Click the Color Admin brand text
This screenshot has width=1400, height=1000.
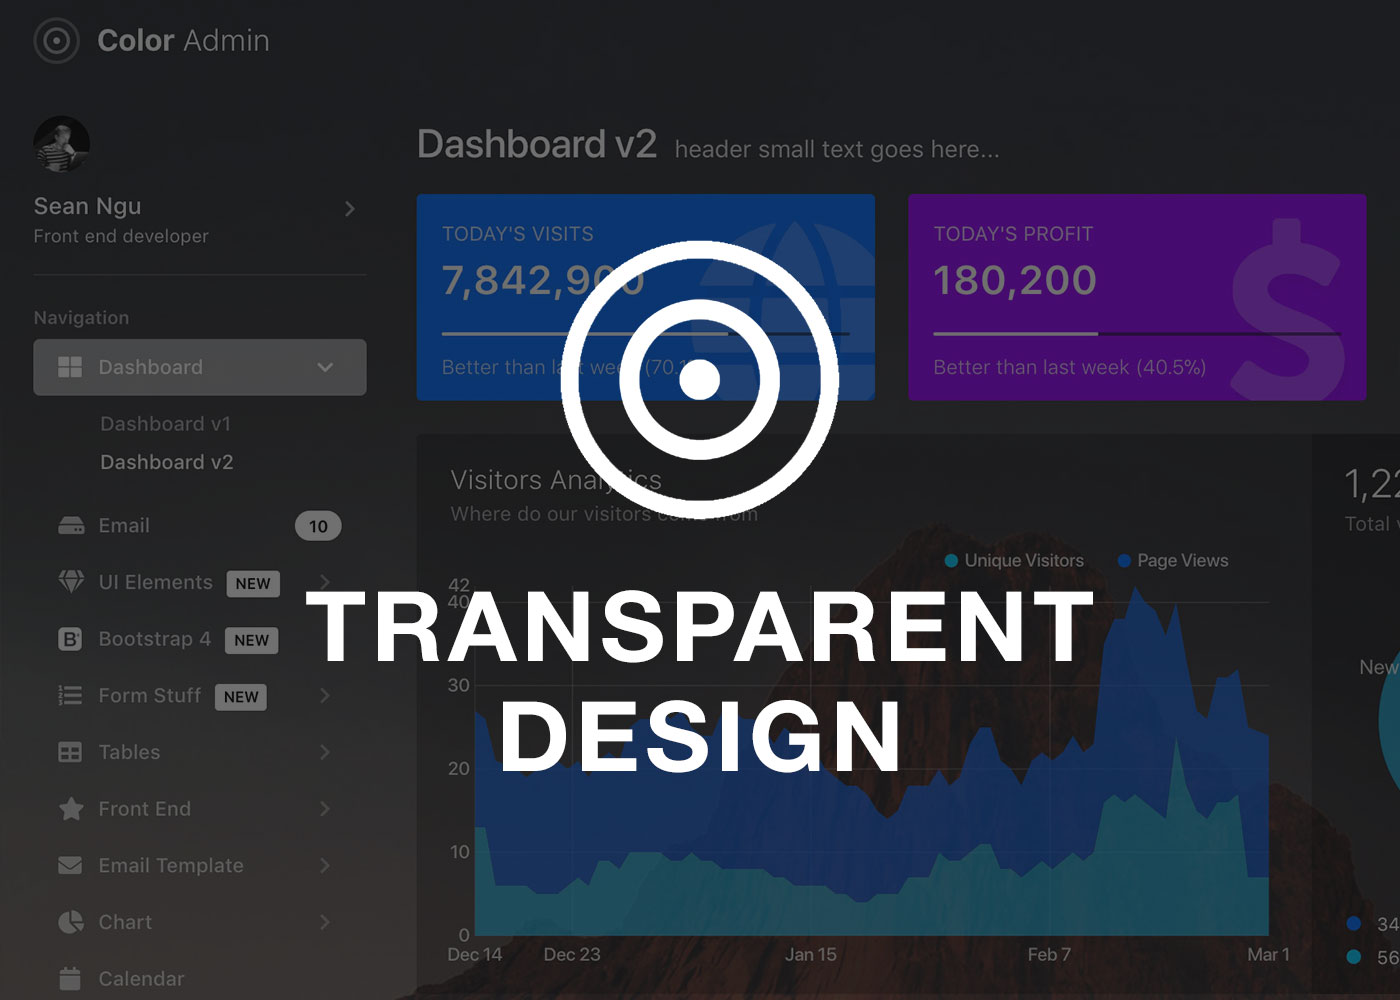(183, 41)
